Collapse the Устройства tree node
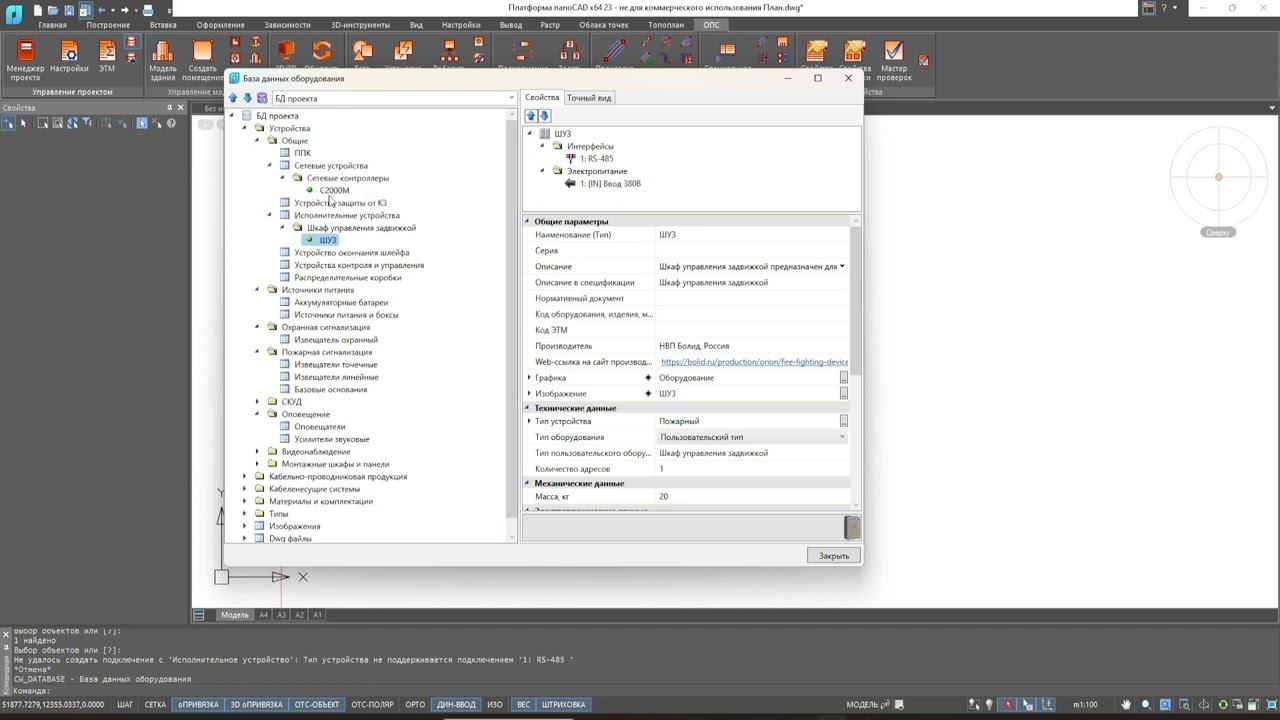This screenshot has height=720, width=1280. coord(245,128)
